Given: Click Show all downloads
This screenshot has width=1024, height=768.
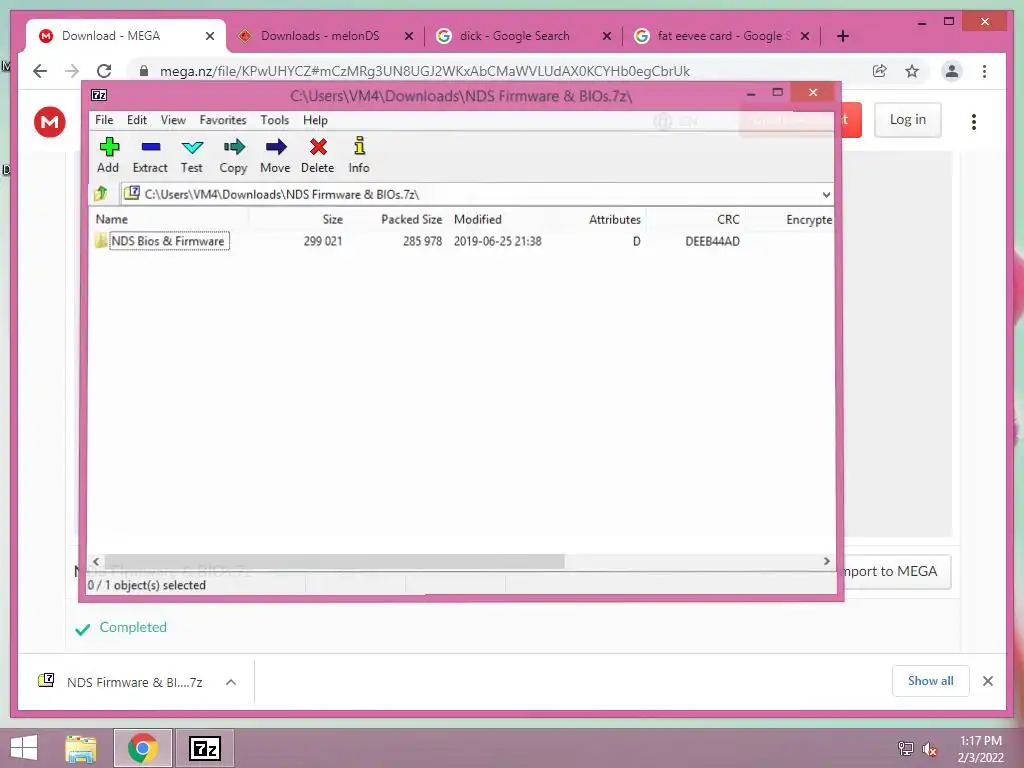Looking at the screenshot, I should point(931,681).
